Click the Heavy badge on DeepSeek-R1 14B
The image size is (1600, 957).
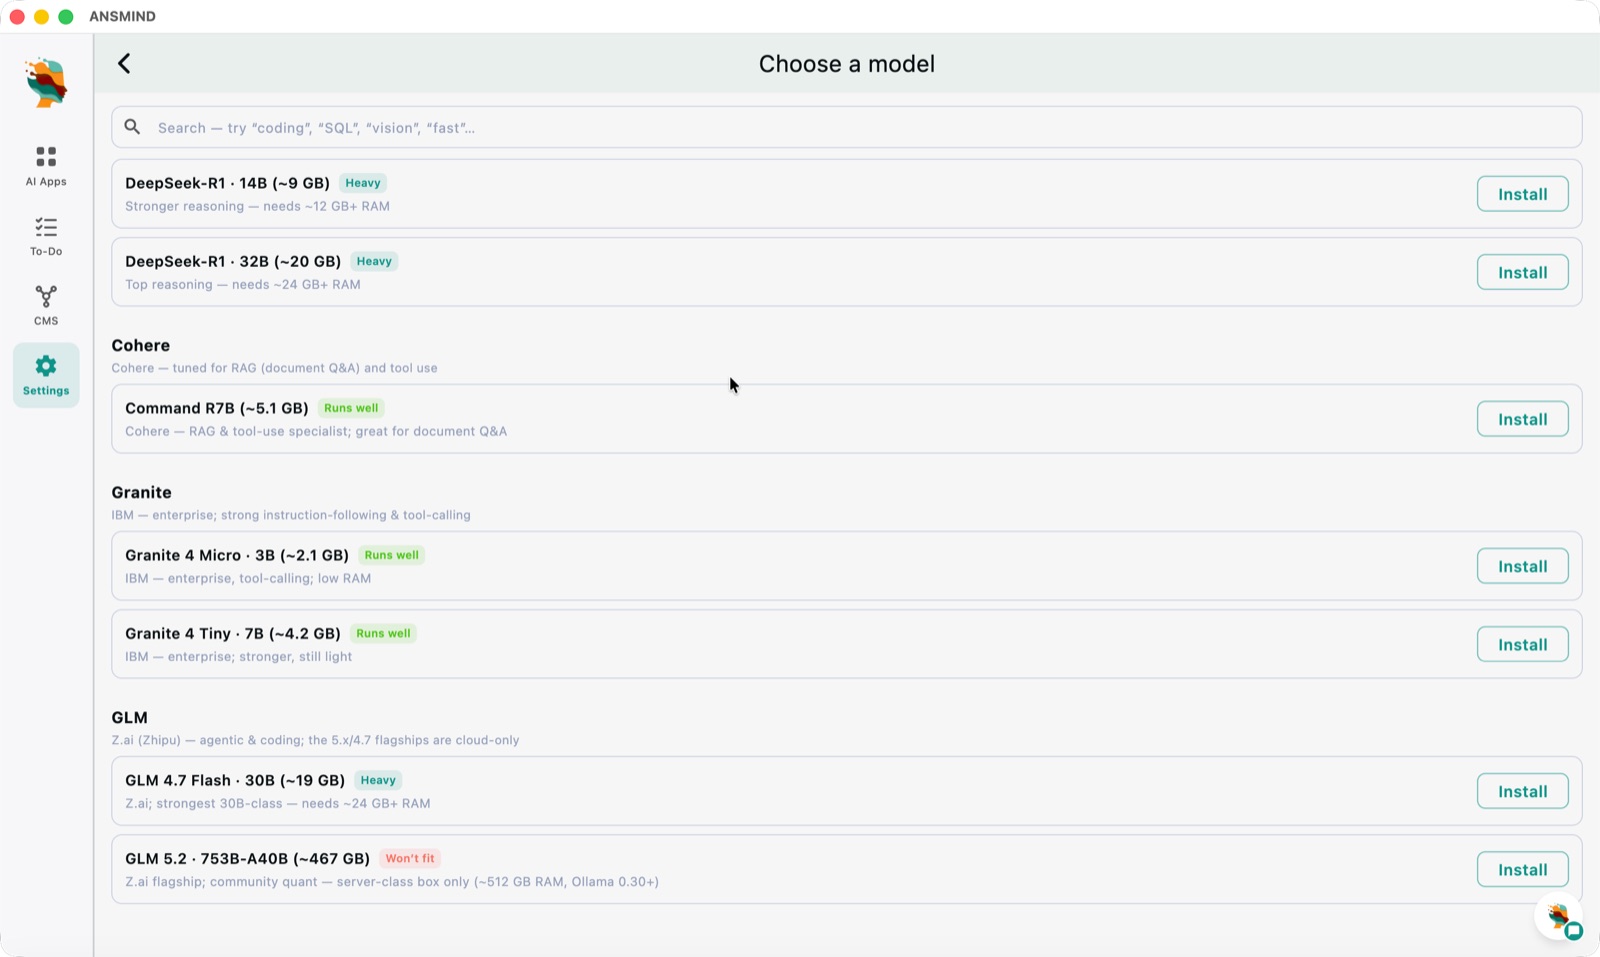pos(363,183)
